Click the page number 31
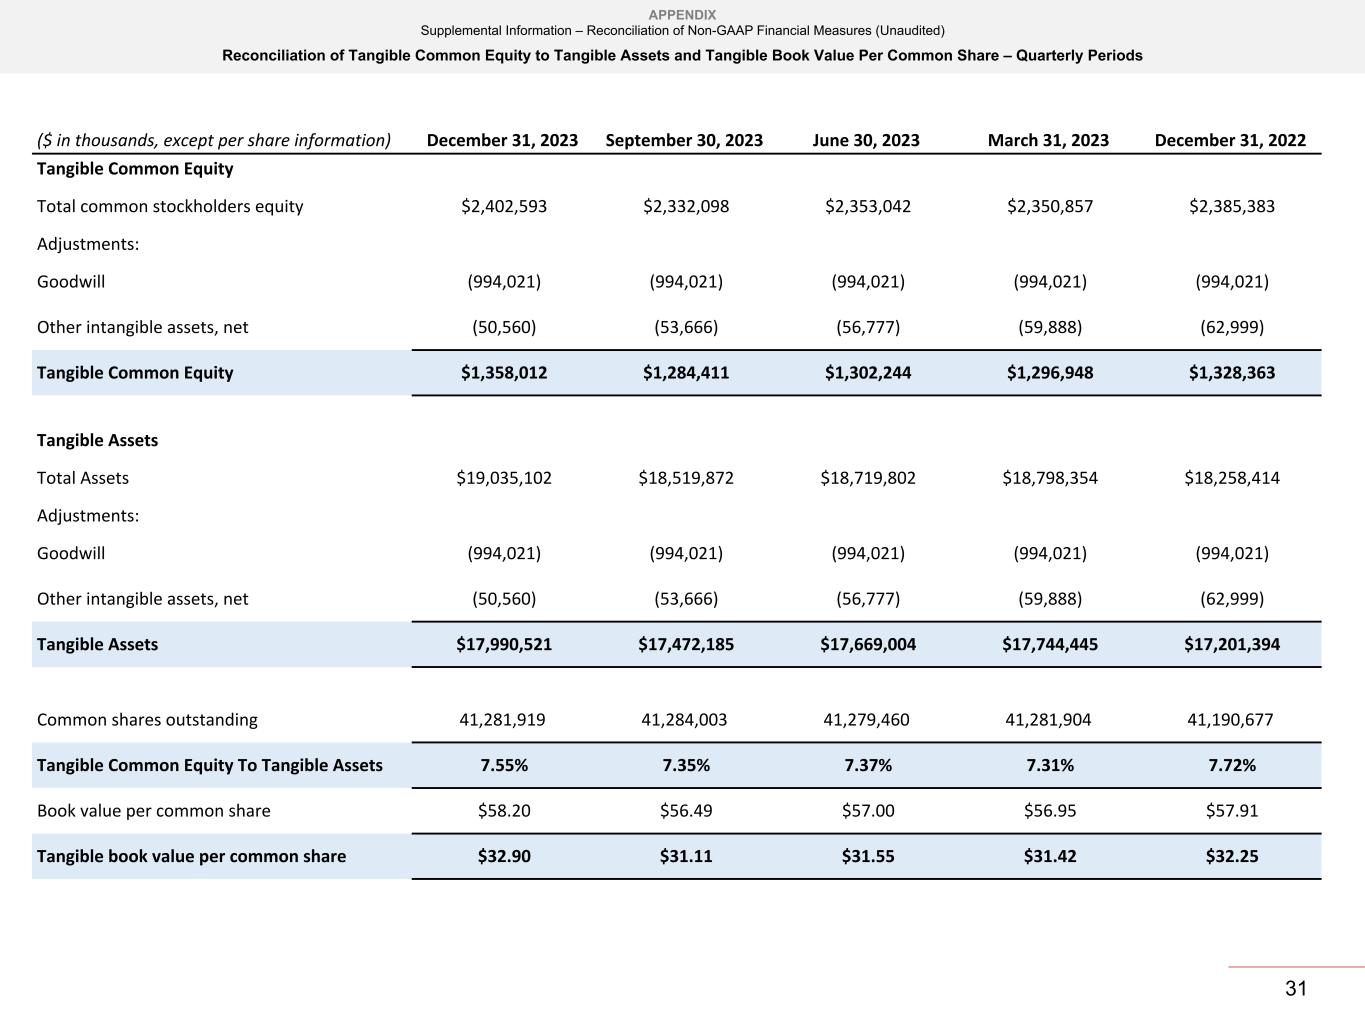 point(1296,989)
